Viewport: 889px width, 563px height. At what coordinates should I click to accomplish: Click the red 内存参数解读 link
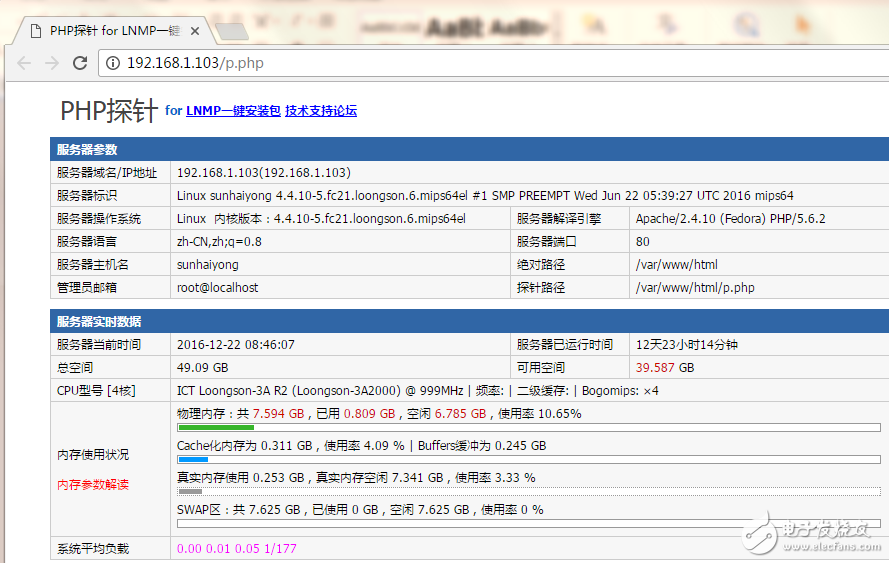[93, 485]
